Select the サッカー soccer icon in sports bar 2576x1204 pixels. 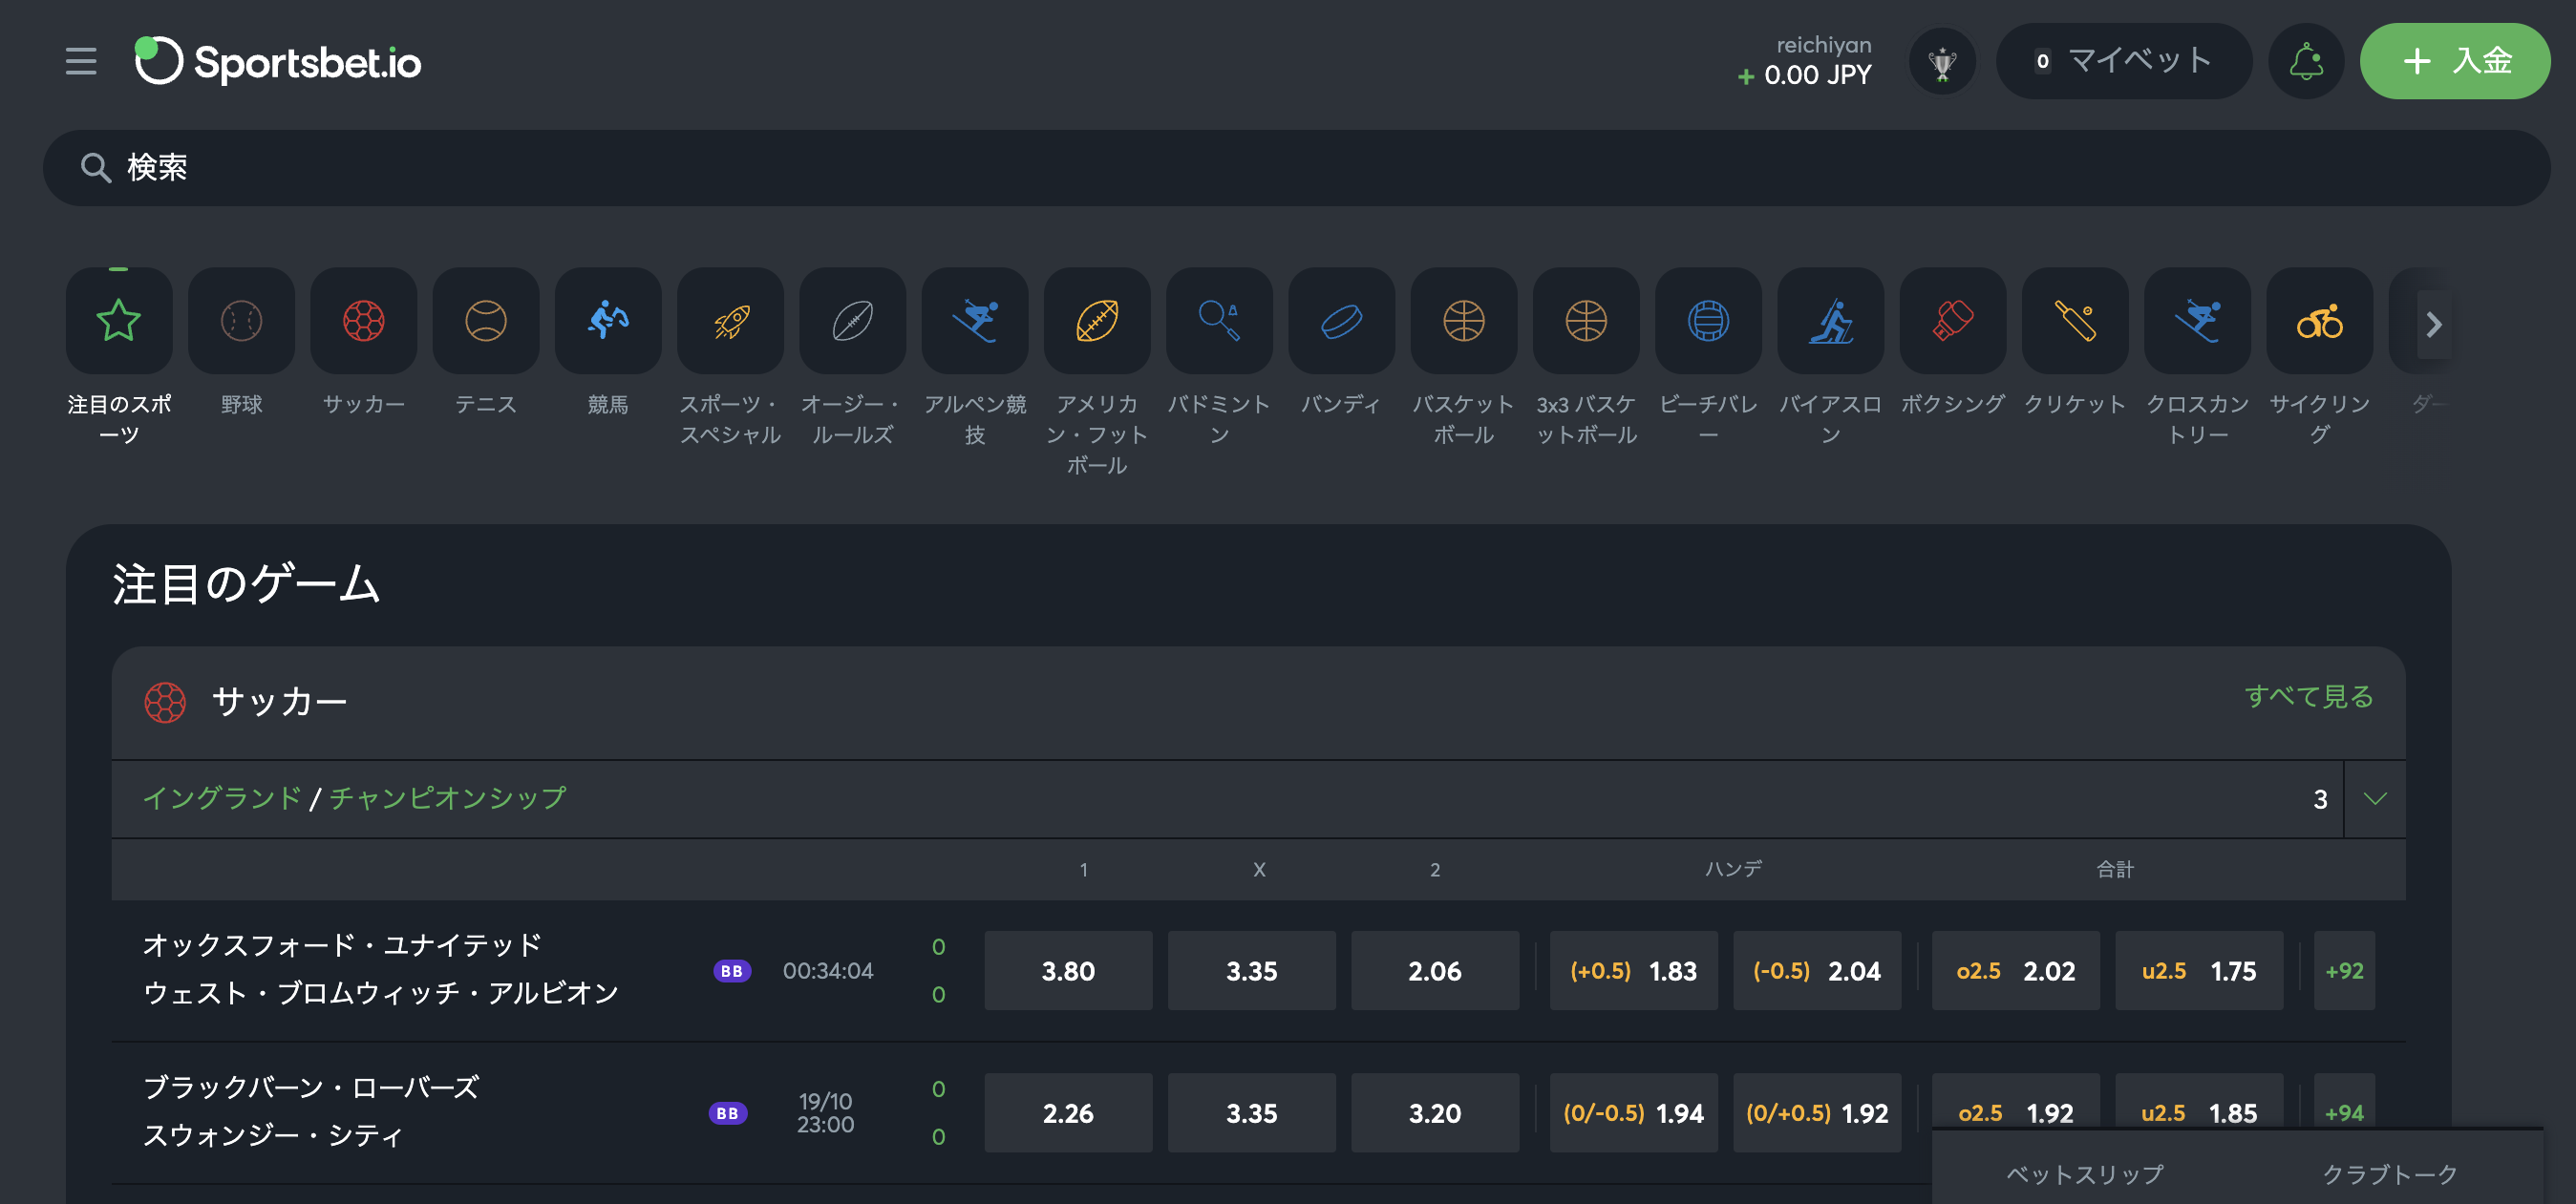point(364,321)
